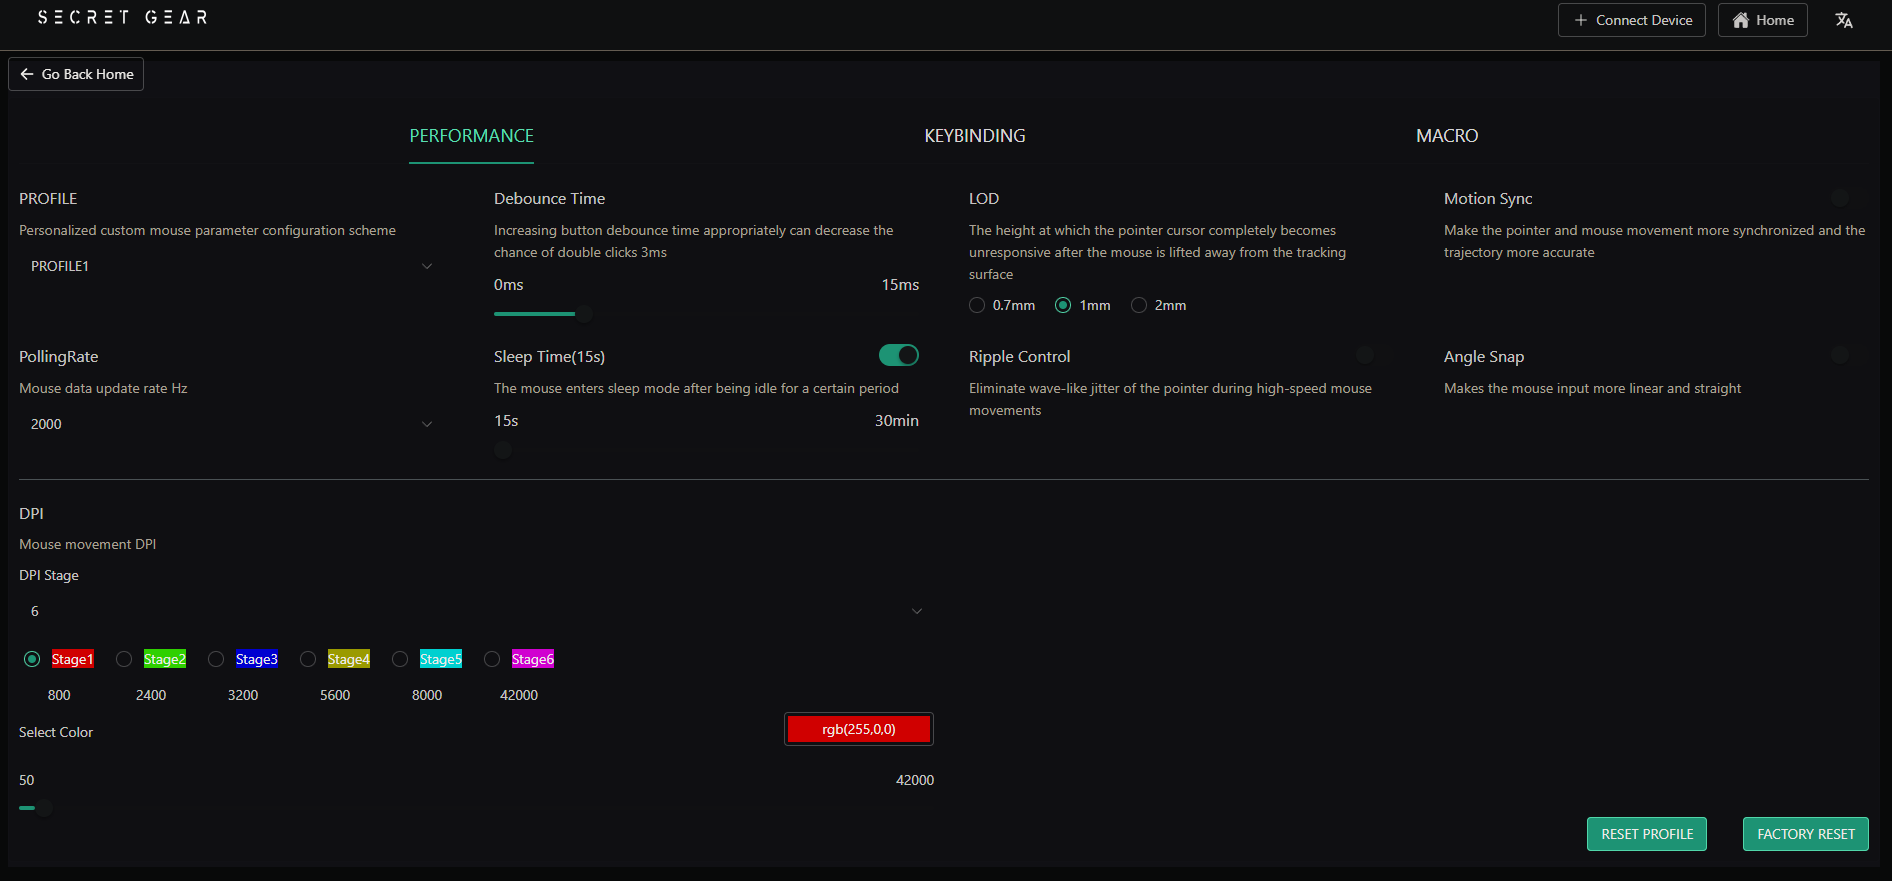Switch to the KEYBINDING tab
The width and height of the screenshot is (1892, 881).
click(x=974, y=136)
